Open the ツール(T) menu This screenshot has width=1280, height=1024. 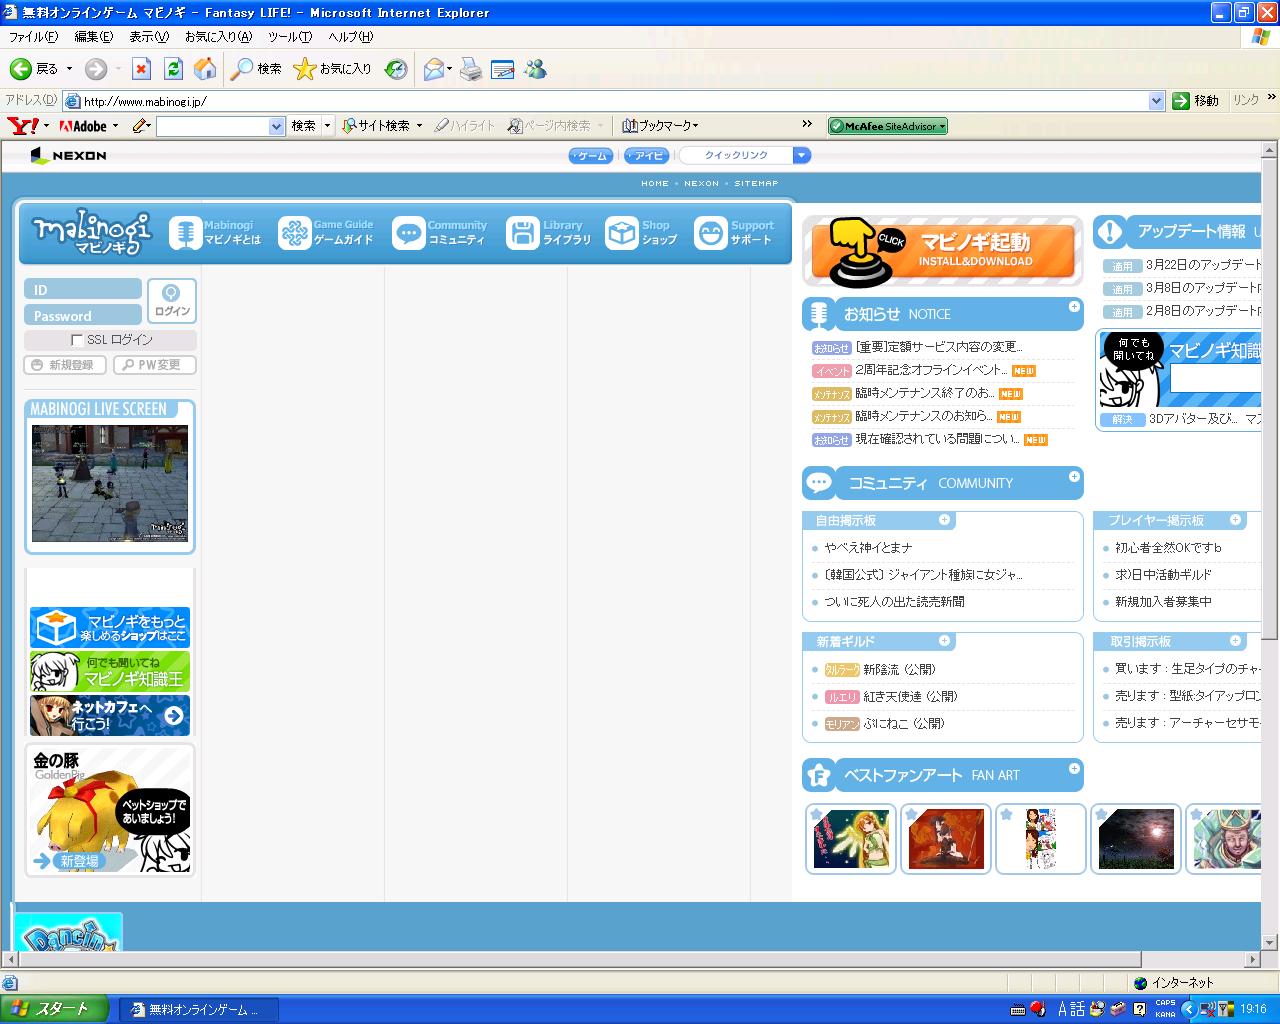pyautogui.click(x=290, y=37)
